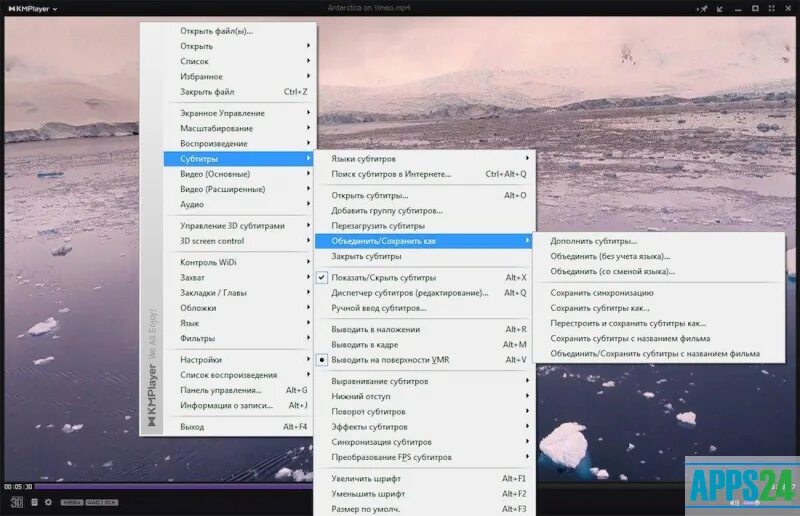Expand Экранное Управление submenu
The image size is (800, 516).
coord(239,113)
